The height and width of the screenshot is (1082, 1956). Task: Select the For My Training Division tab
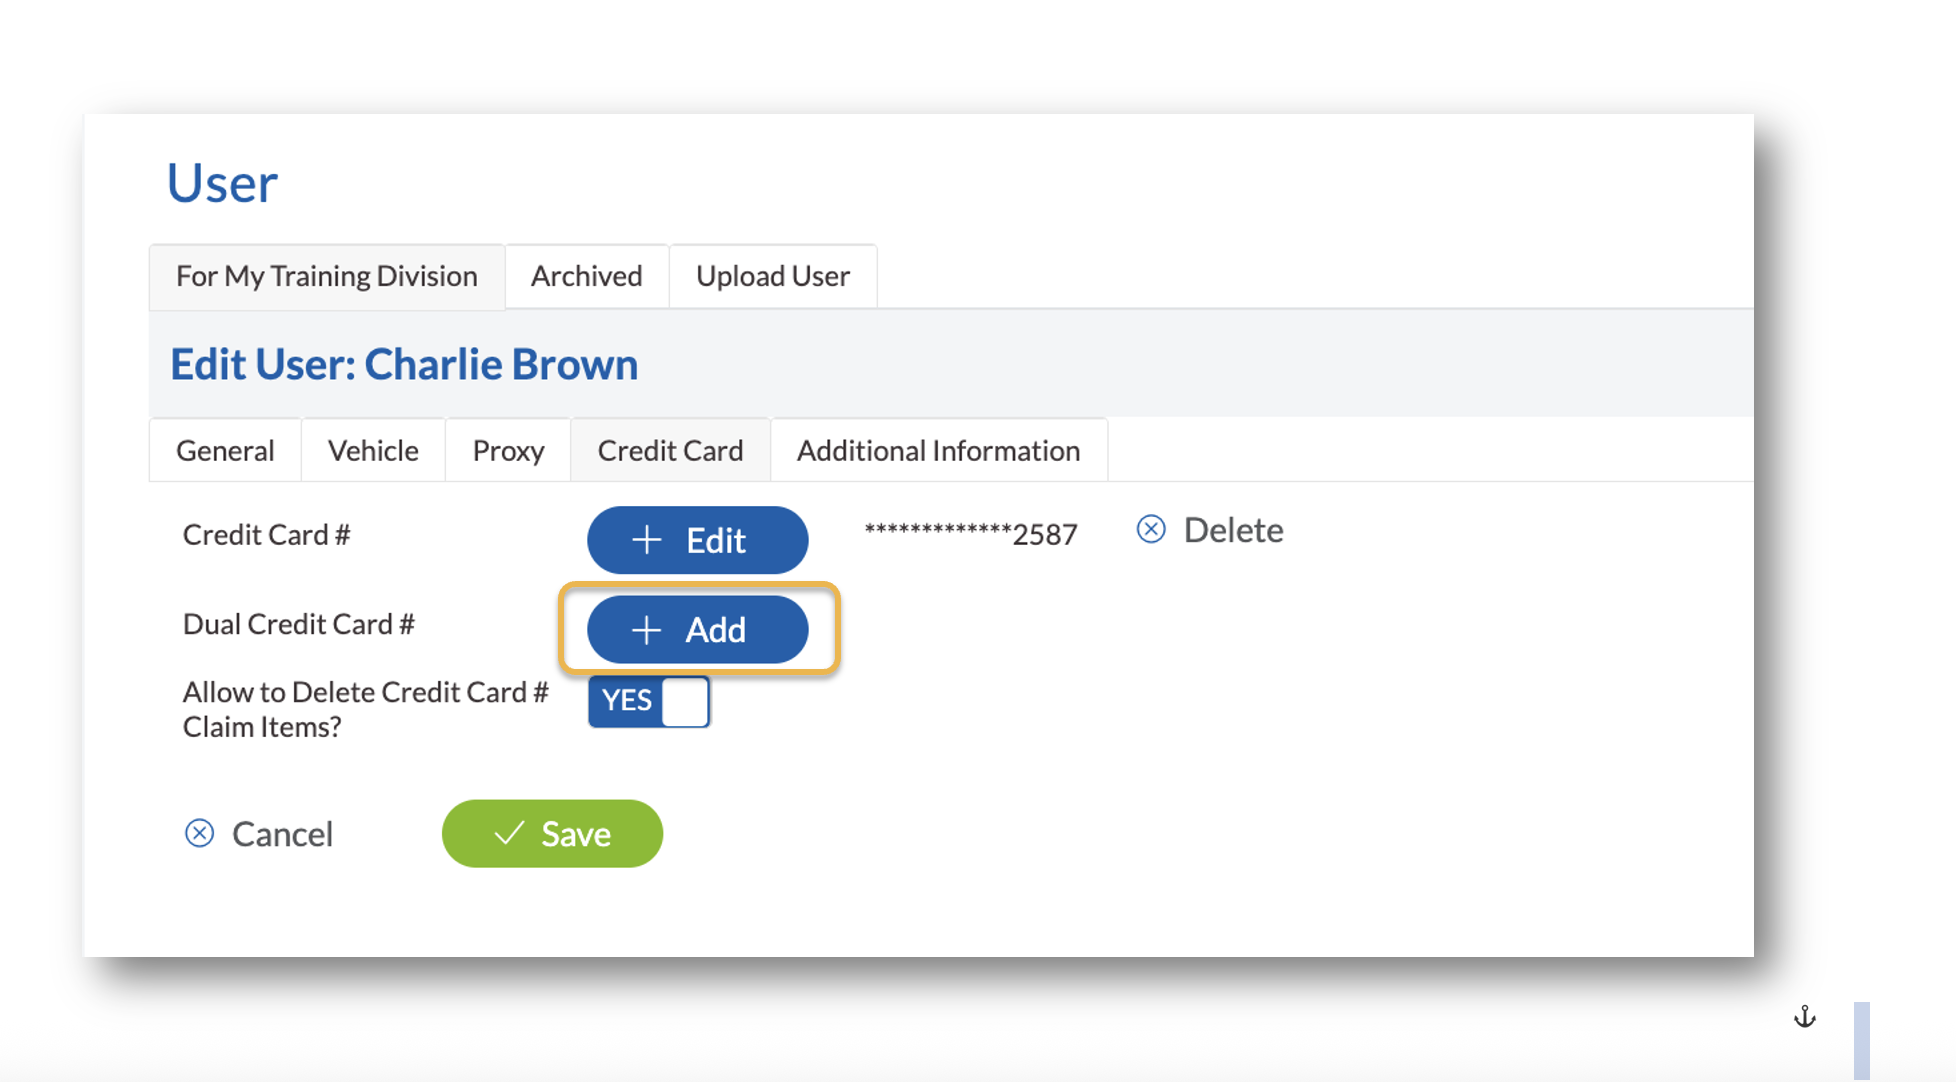click(326, 276)
